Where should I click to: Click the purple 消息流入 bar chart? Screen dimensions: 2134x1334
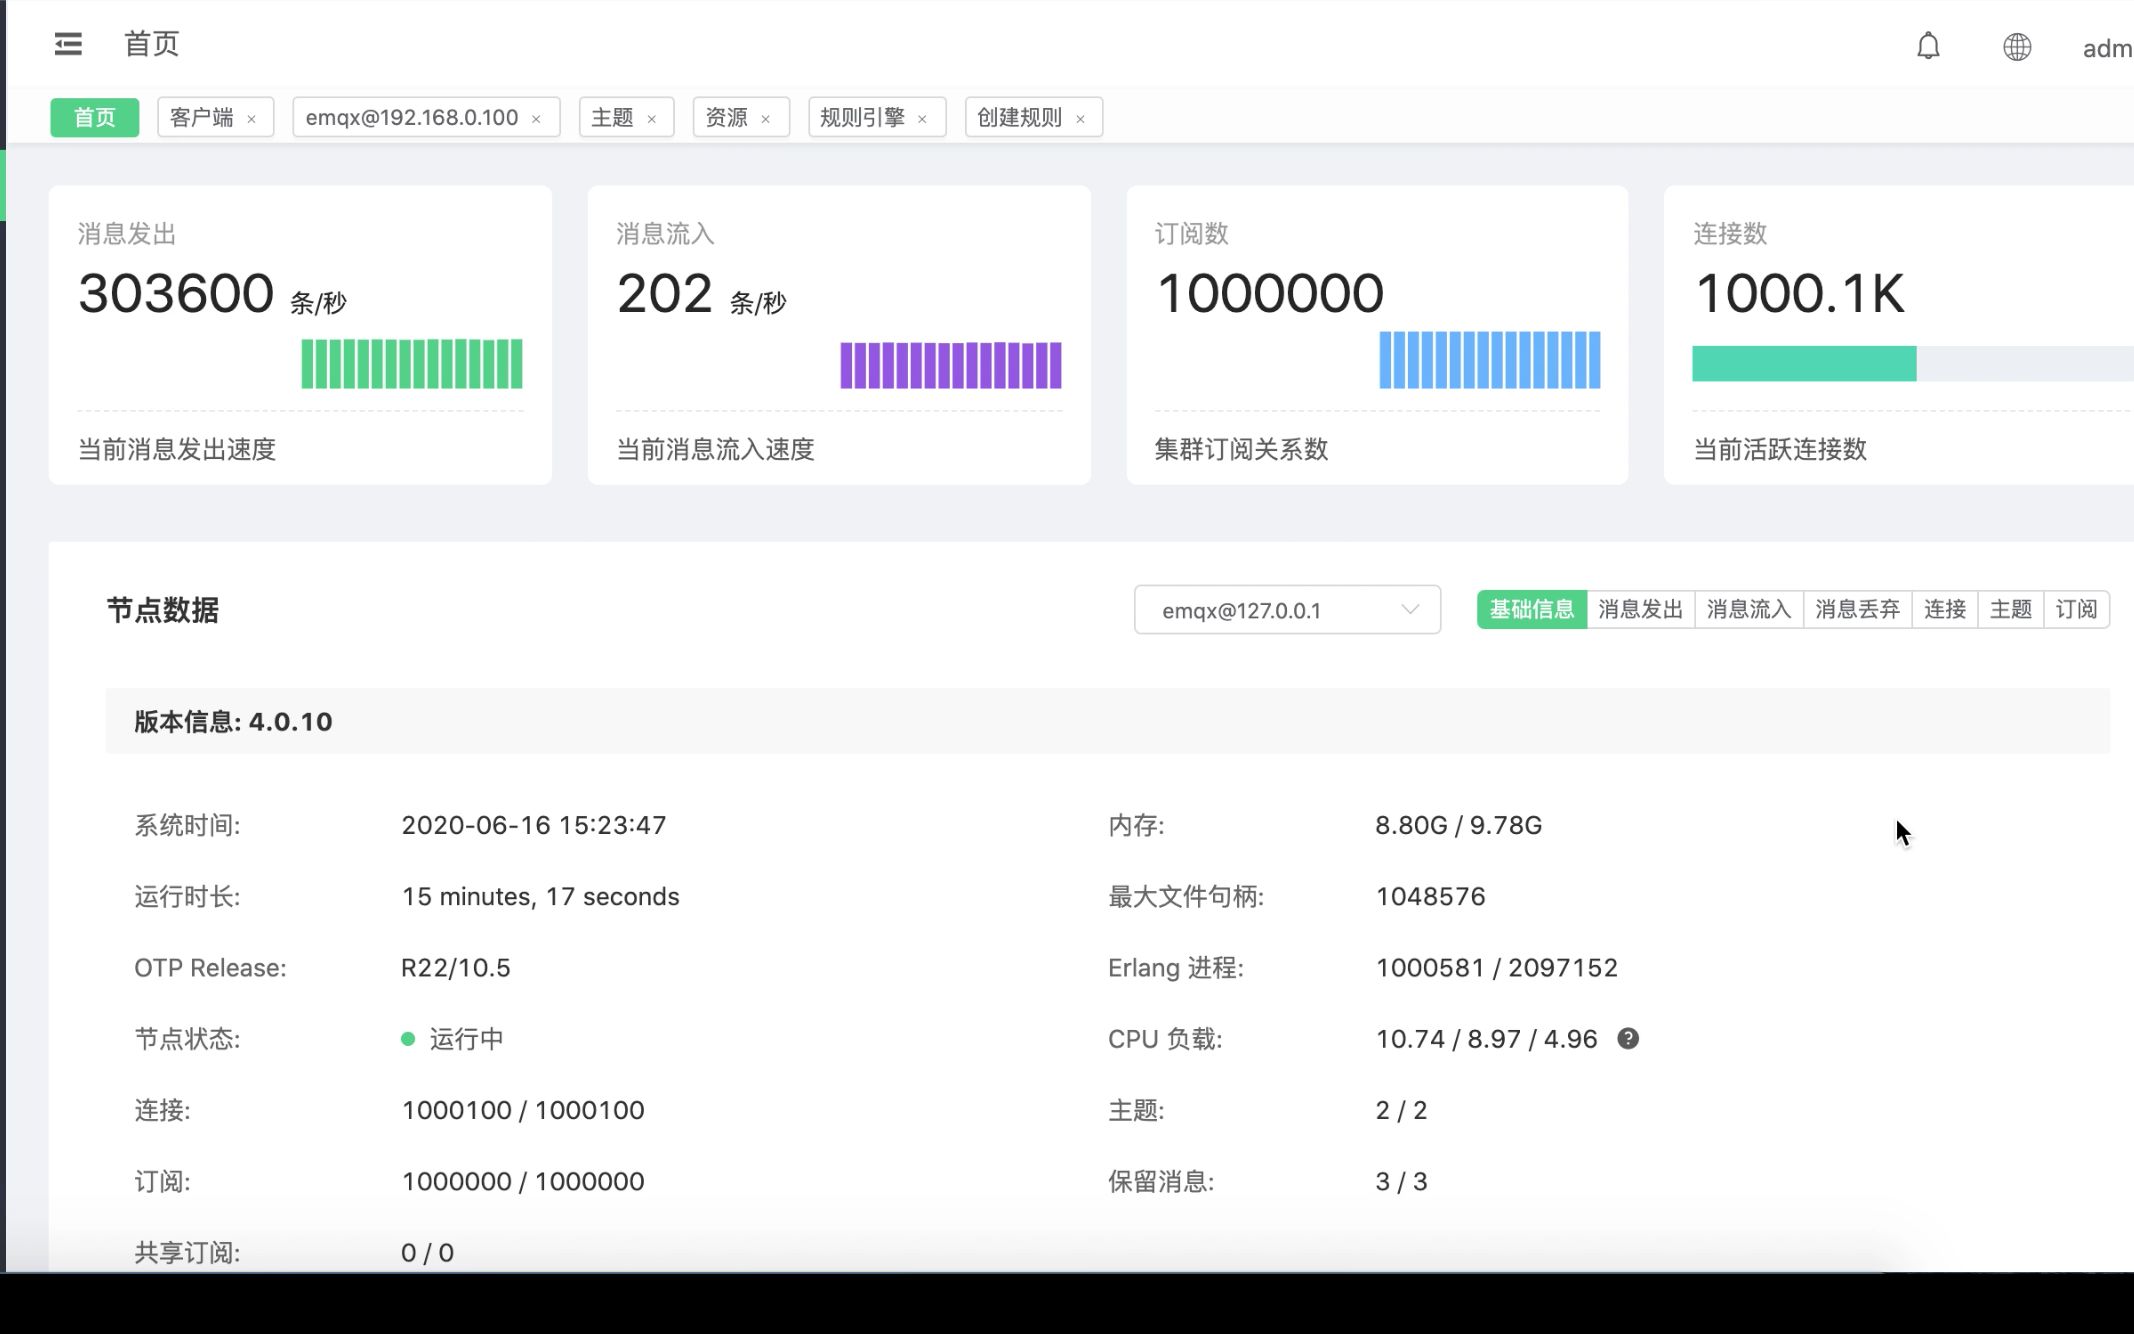click(951, 365)
